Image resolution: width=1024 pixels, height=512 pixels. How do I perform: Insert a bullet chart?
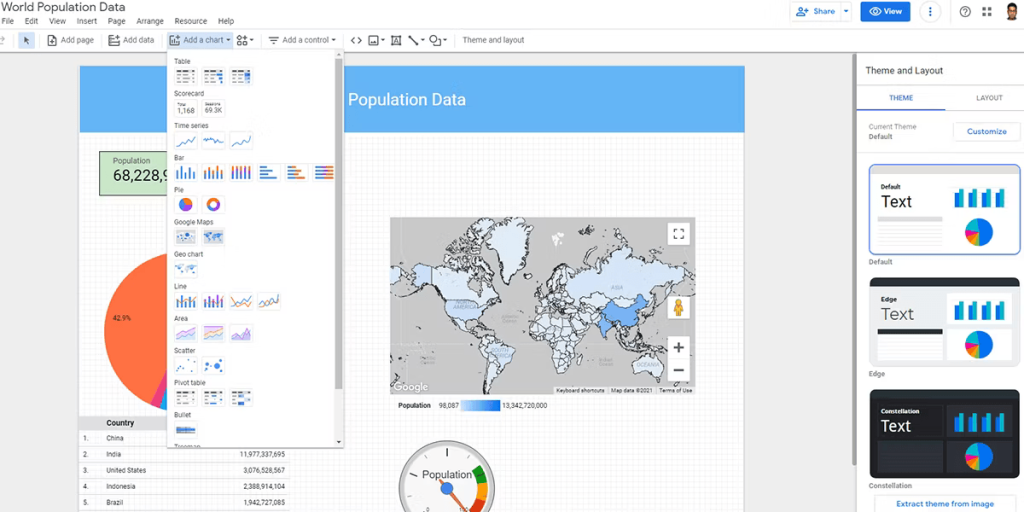coord(185,430)
